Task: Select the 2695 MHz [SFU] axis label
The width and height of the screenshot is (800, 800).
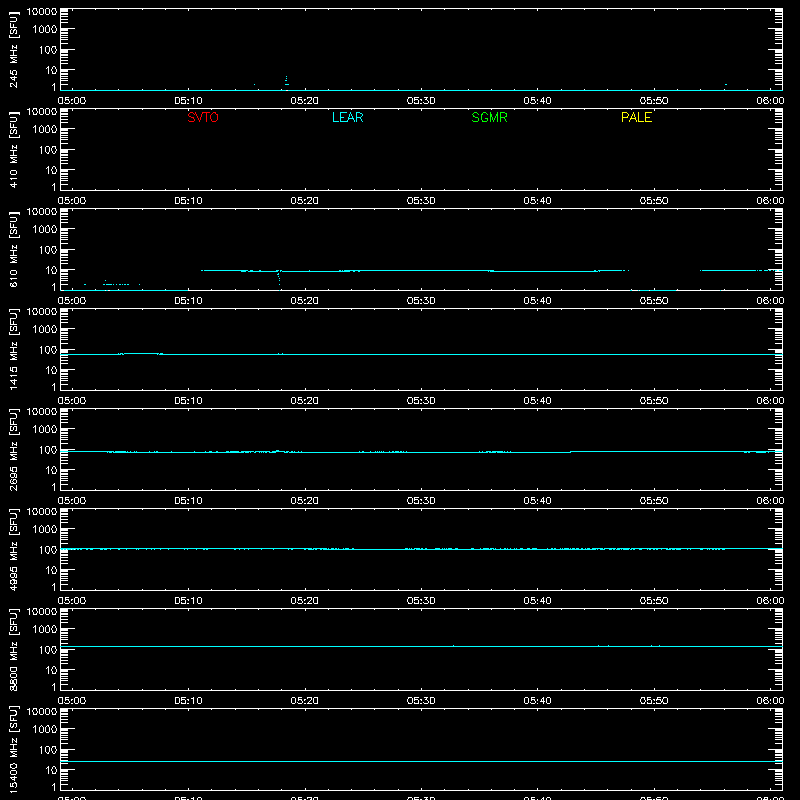Action: [x=13, y=449]
